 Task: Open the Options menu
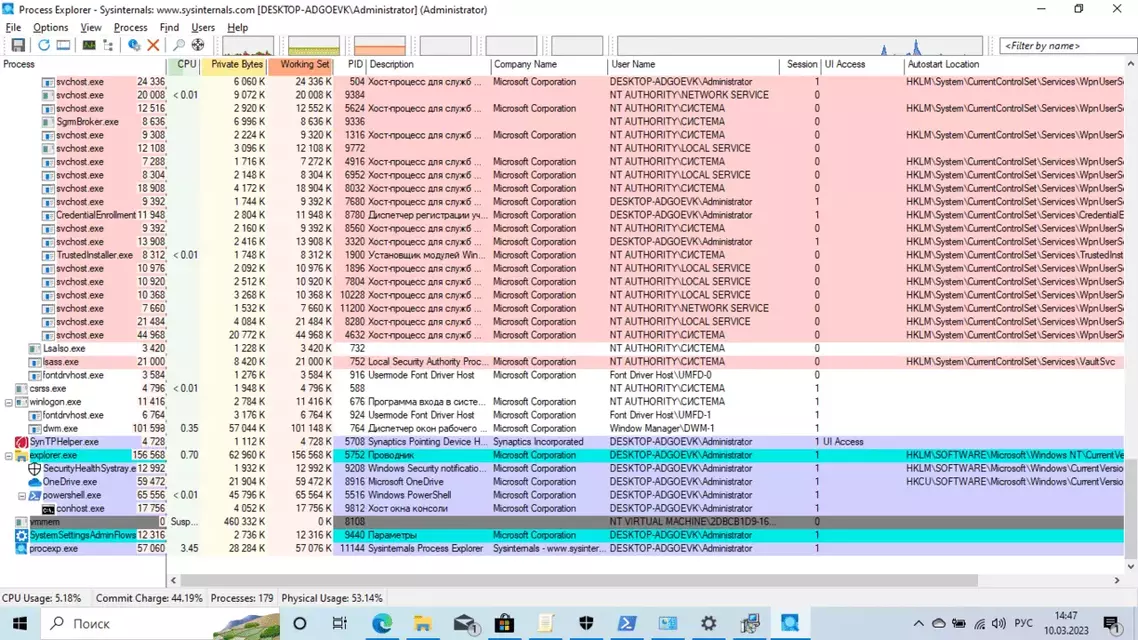(x=50, y=28)
